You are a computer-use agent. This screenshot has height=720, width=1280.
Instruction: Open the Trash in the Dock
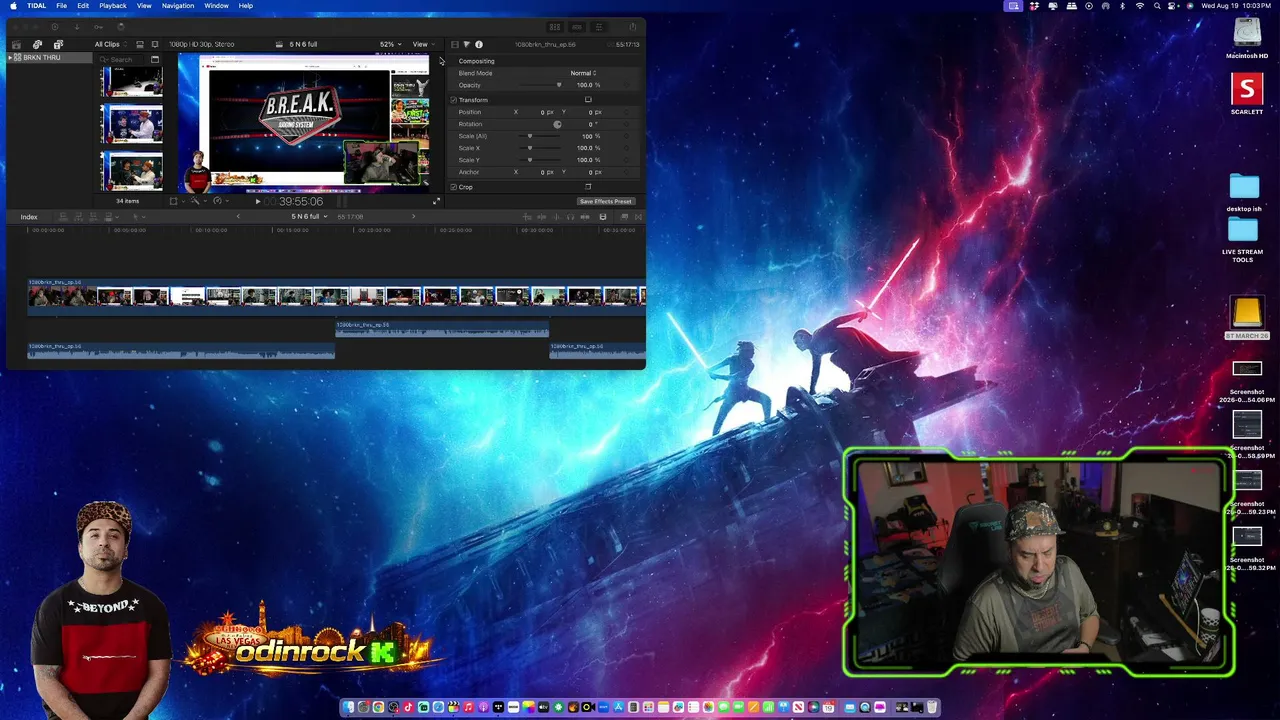click(x=932, y=708)
